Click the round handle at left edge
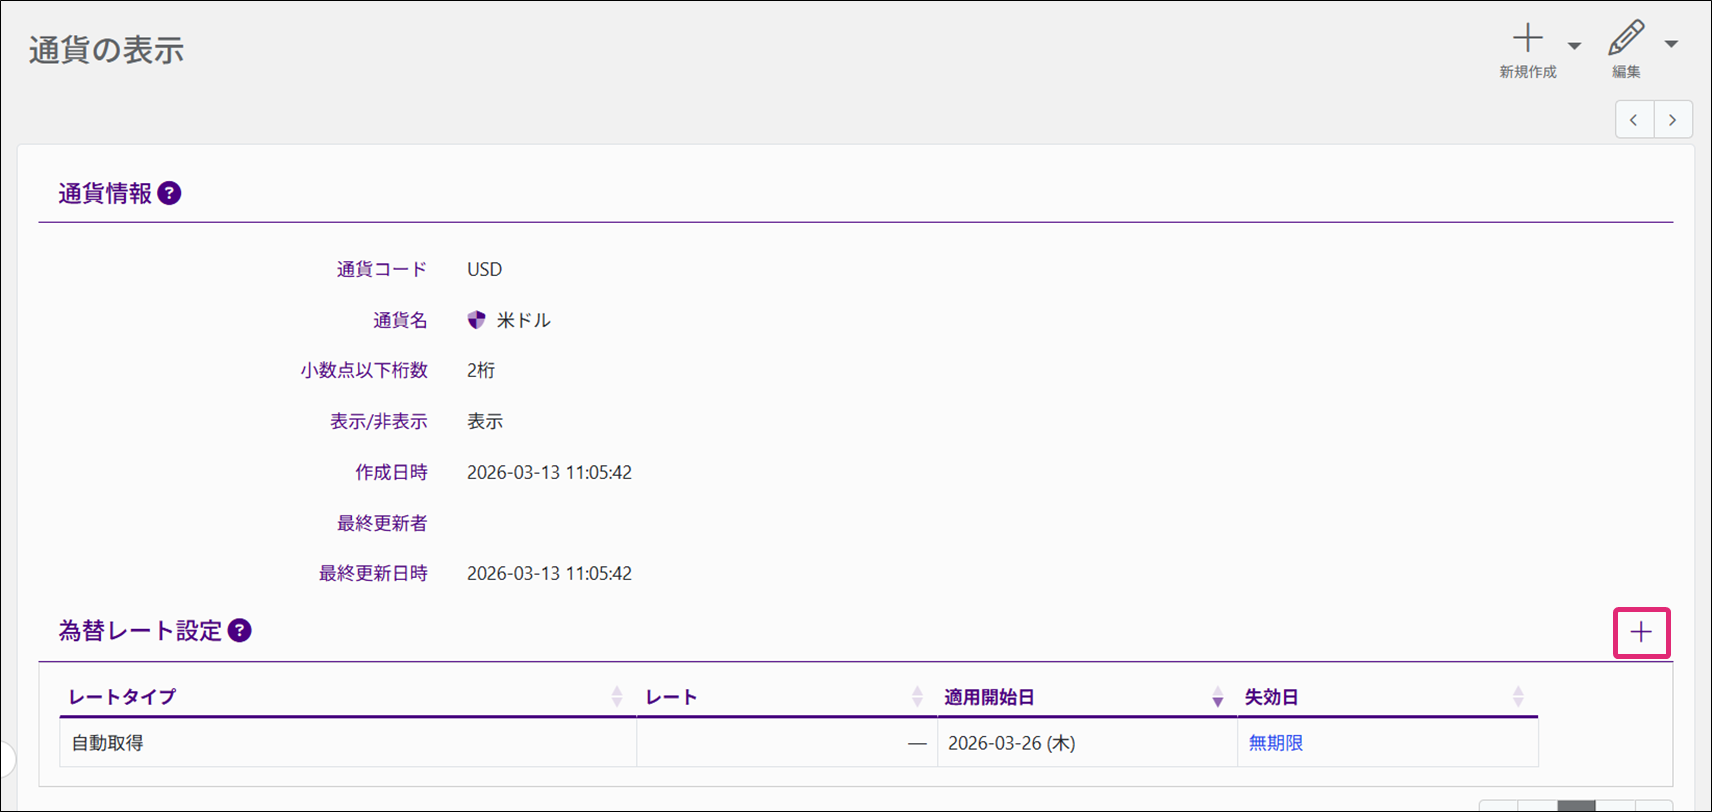1712x812 pixels. pos(6,760)
